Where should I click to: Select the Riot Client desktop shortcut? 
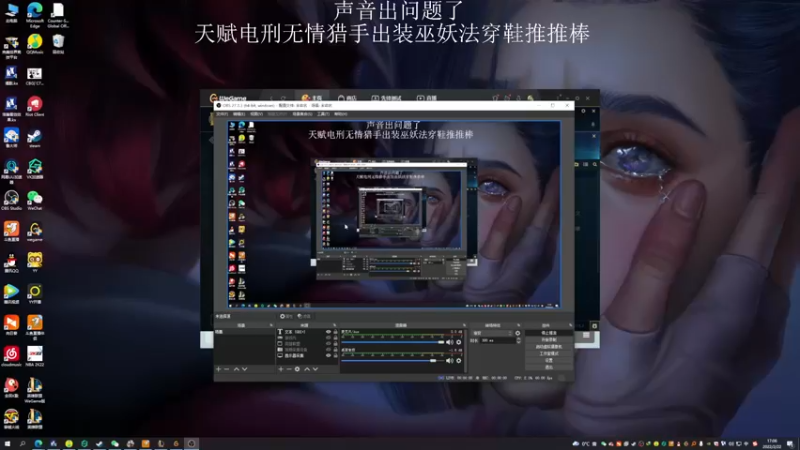(35, 107)
